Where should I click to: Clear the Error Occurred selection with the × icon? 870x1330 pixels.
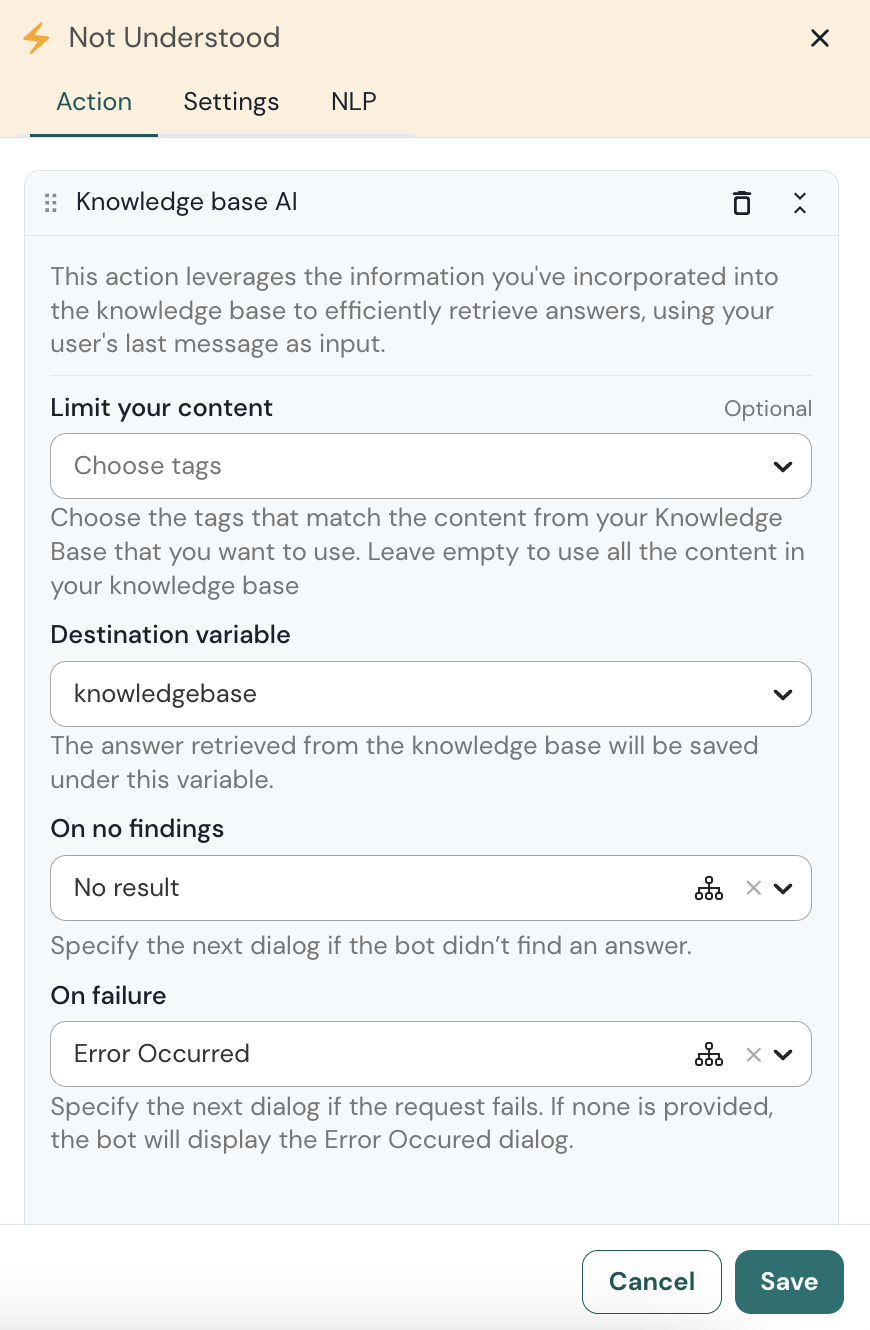tap(753, 1053)
